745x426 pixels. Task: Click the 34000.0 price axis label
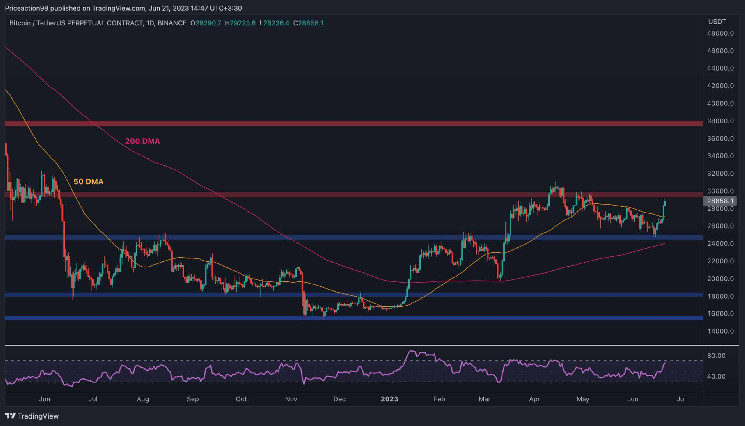pos(720,156)
